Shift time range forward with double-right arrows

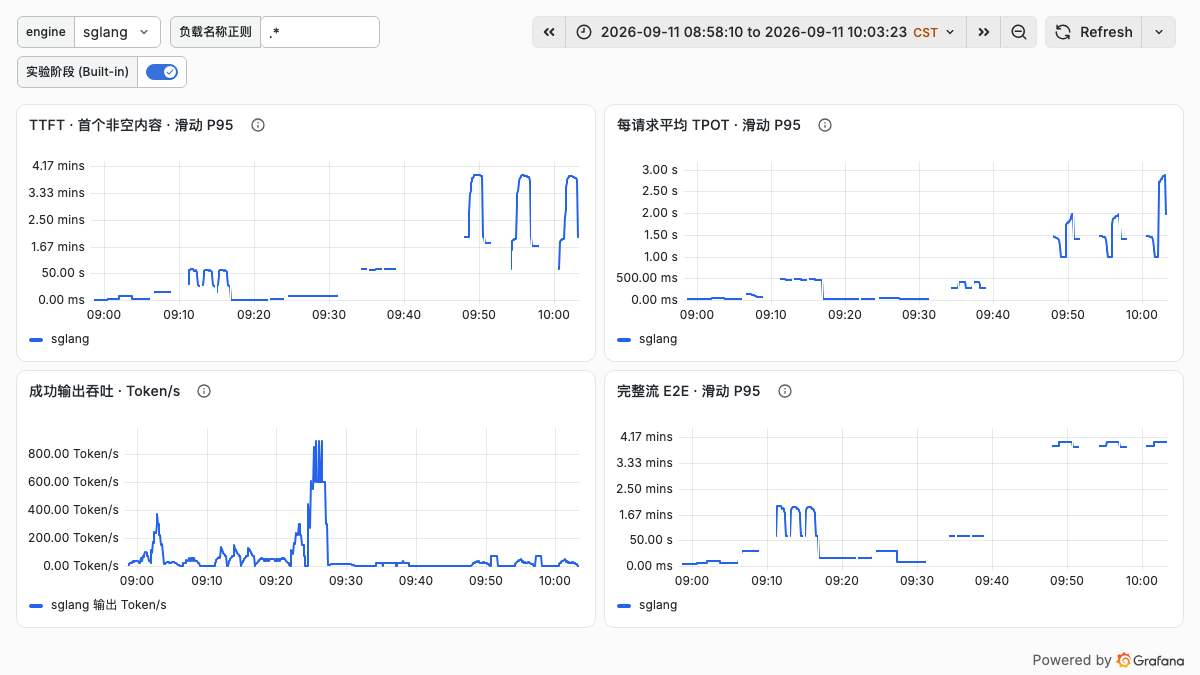(x=984, y=32)
